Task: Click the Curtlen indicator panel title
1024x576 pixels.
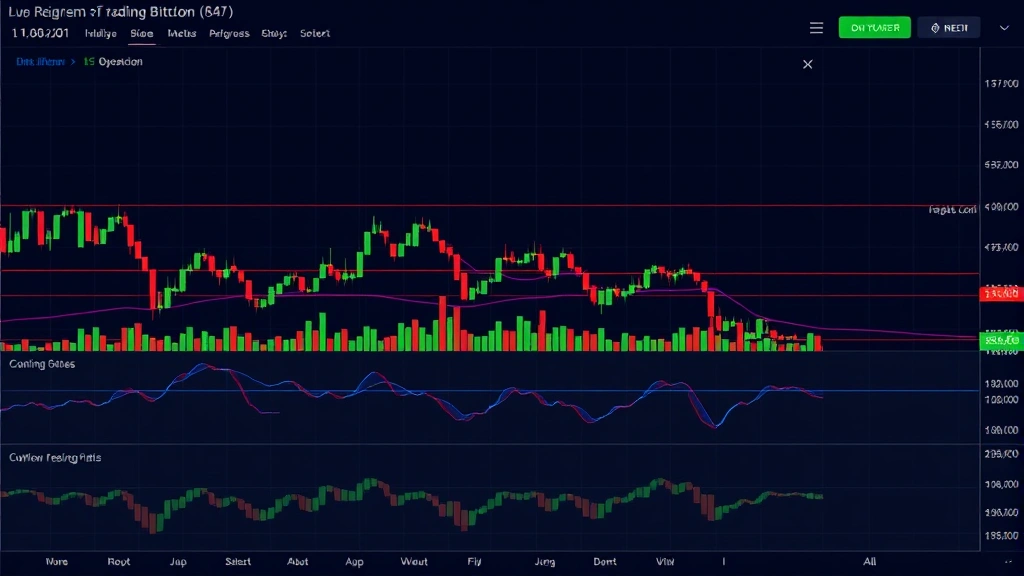Action: pos(54,457)
